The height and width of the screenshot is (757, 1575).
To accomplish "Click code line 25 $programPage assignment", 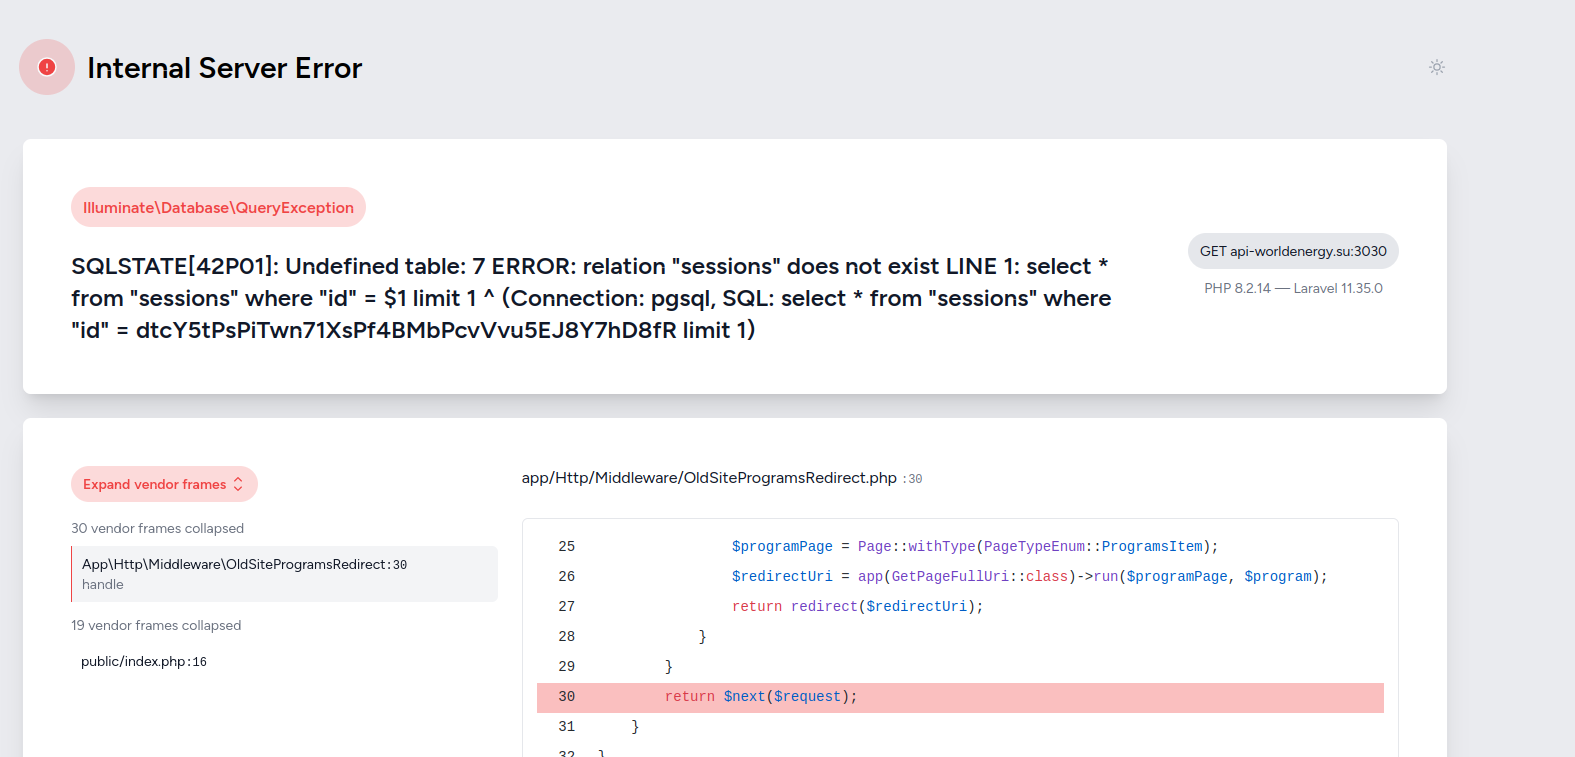I will click(x=974, y=546).
